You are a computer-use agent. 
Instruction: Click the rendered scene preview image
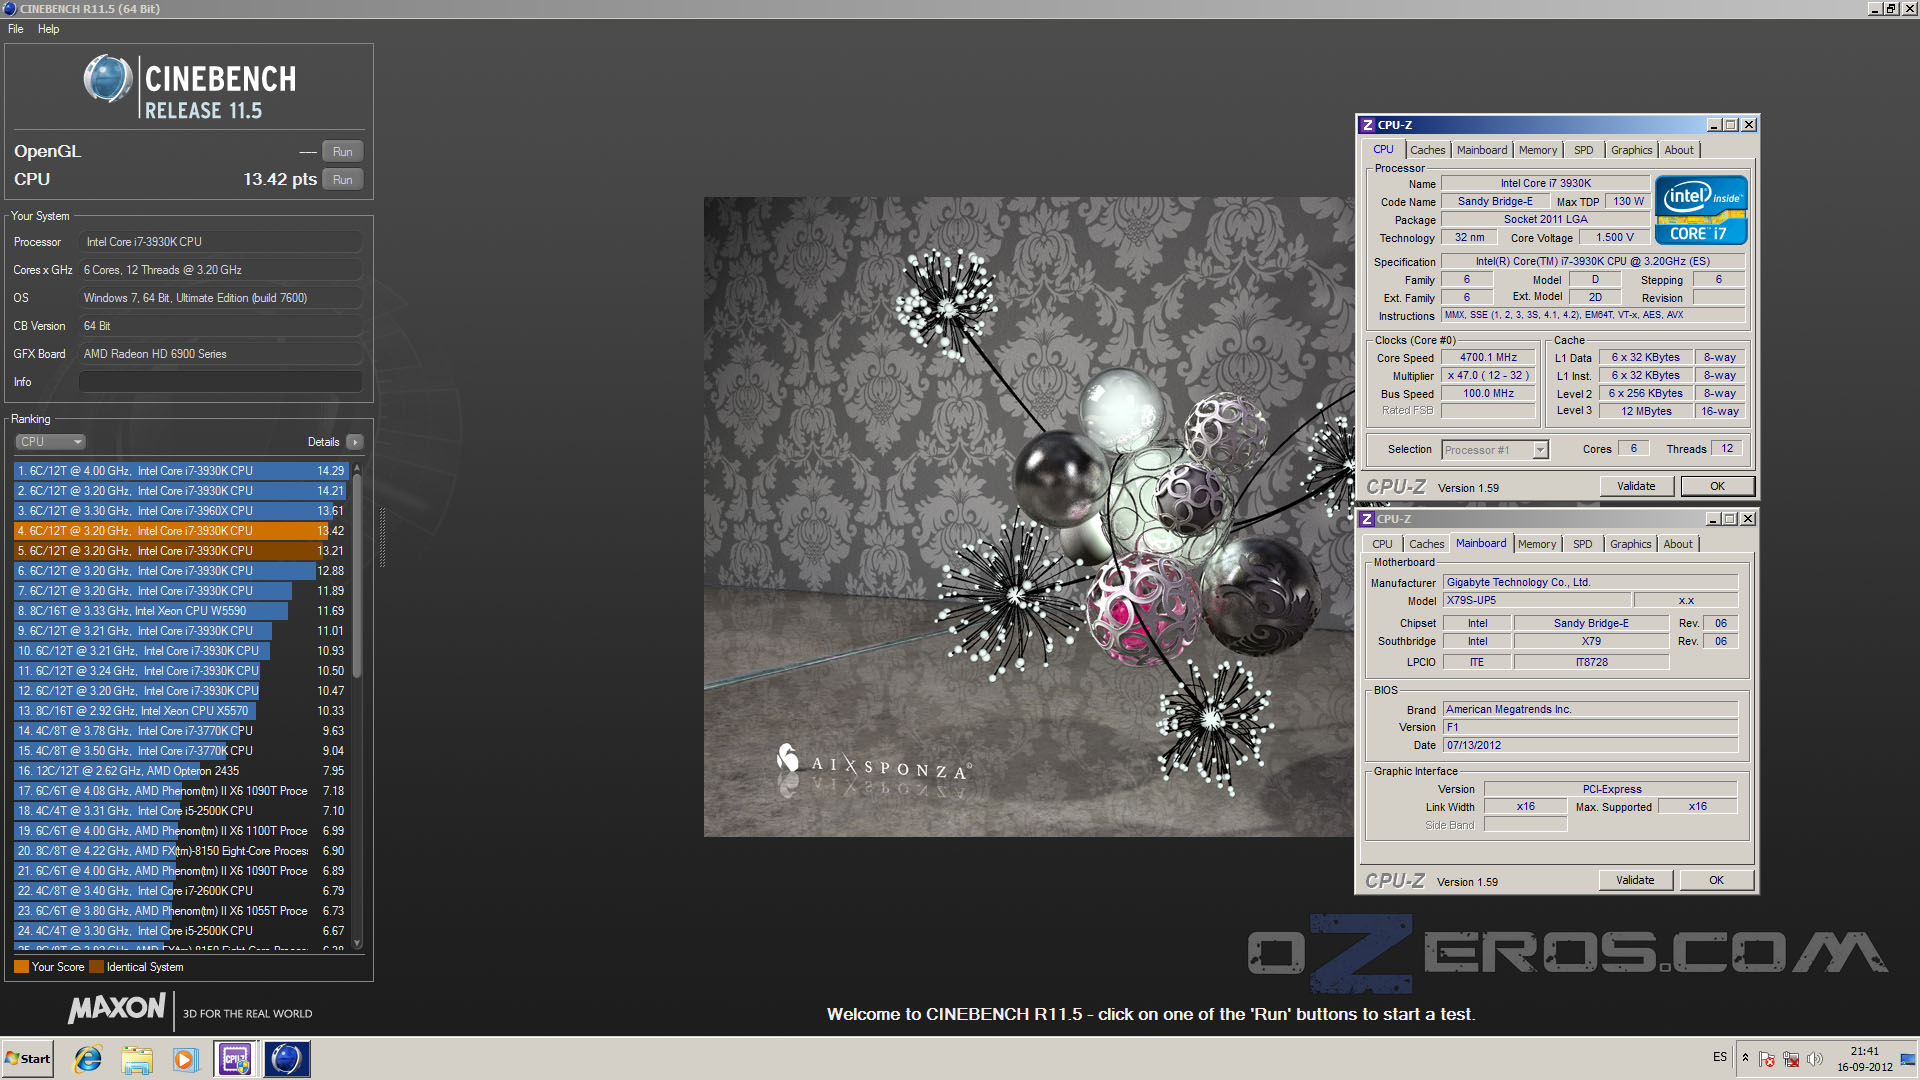pyautogui.click(x=1028, y=516)
